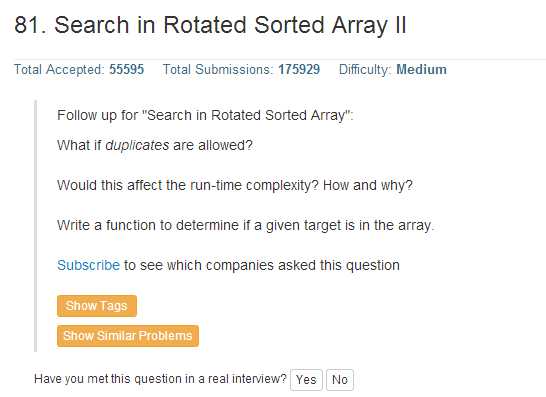The width and height of the screenshot is (546, 397).
Task: Click the 'Total Accepted:' label
Action: (x=59, y=69)
